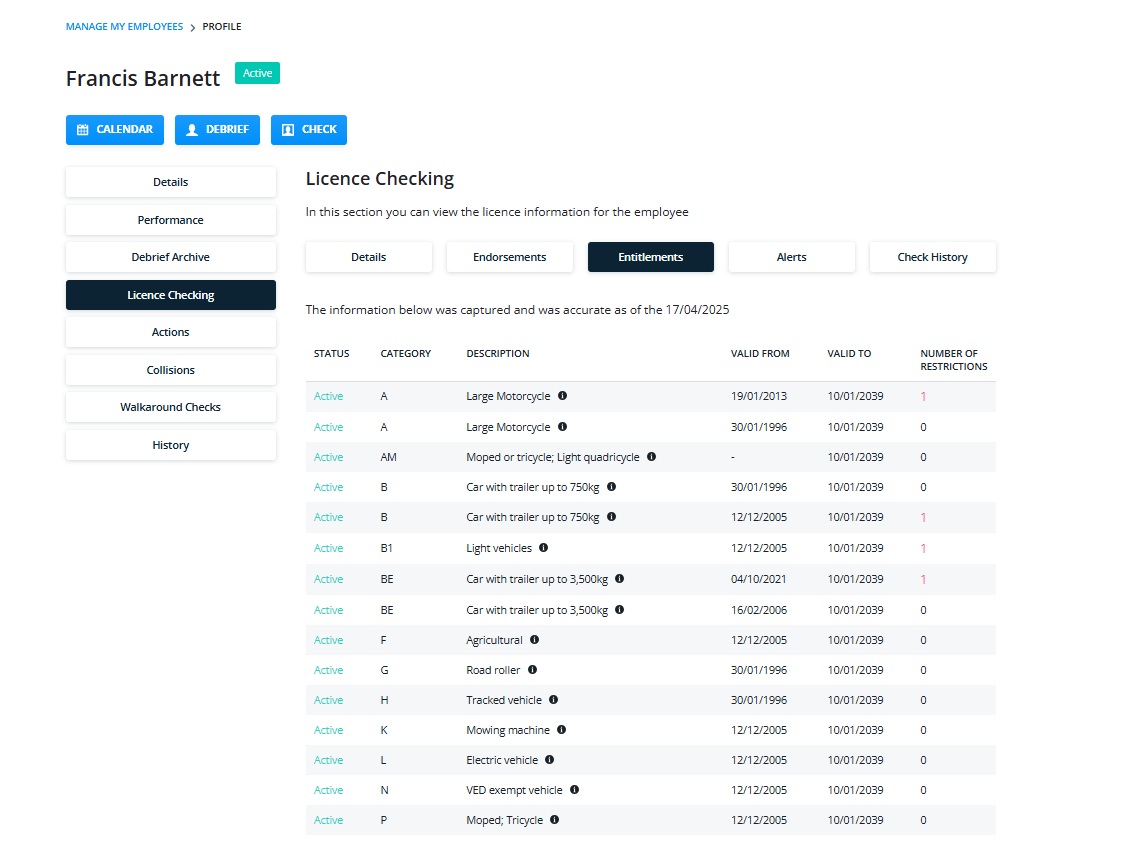
Task: Click info icon next to Tracked vehicle
Action: point(554,699)
